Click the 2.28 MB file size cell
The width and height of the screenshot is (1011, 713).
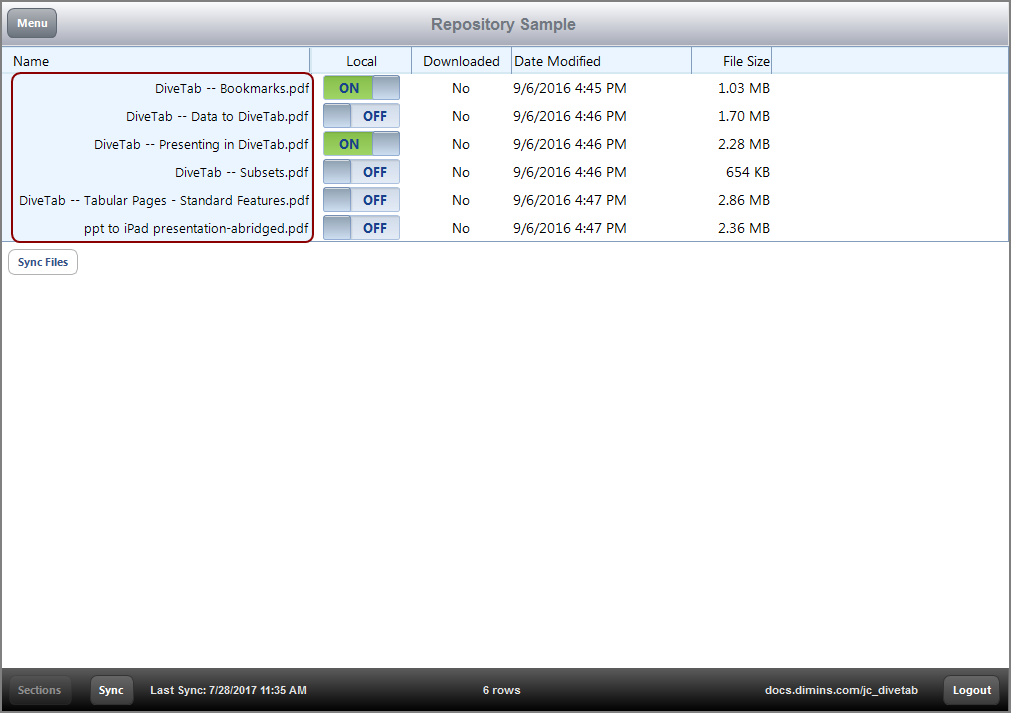744,144
